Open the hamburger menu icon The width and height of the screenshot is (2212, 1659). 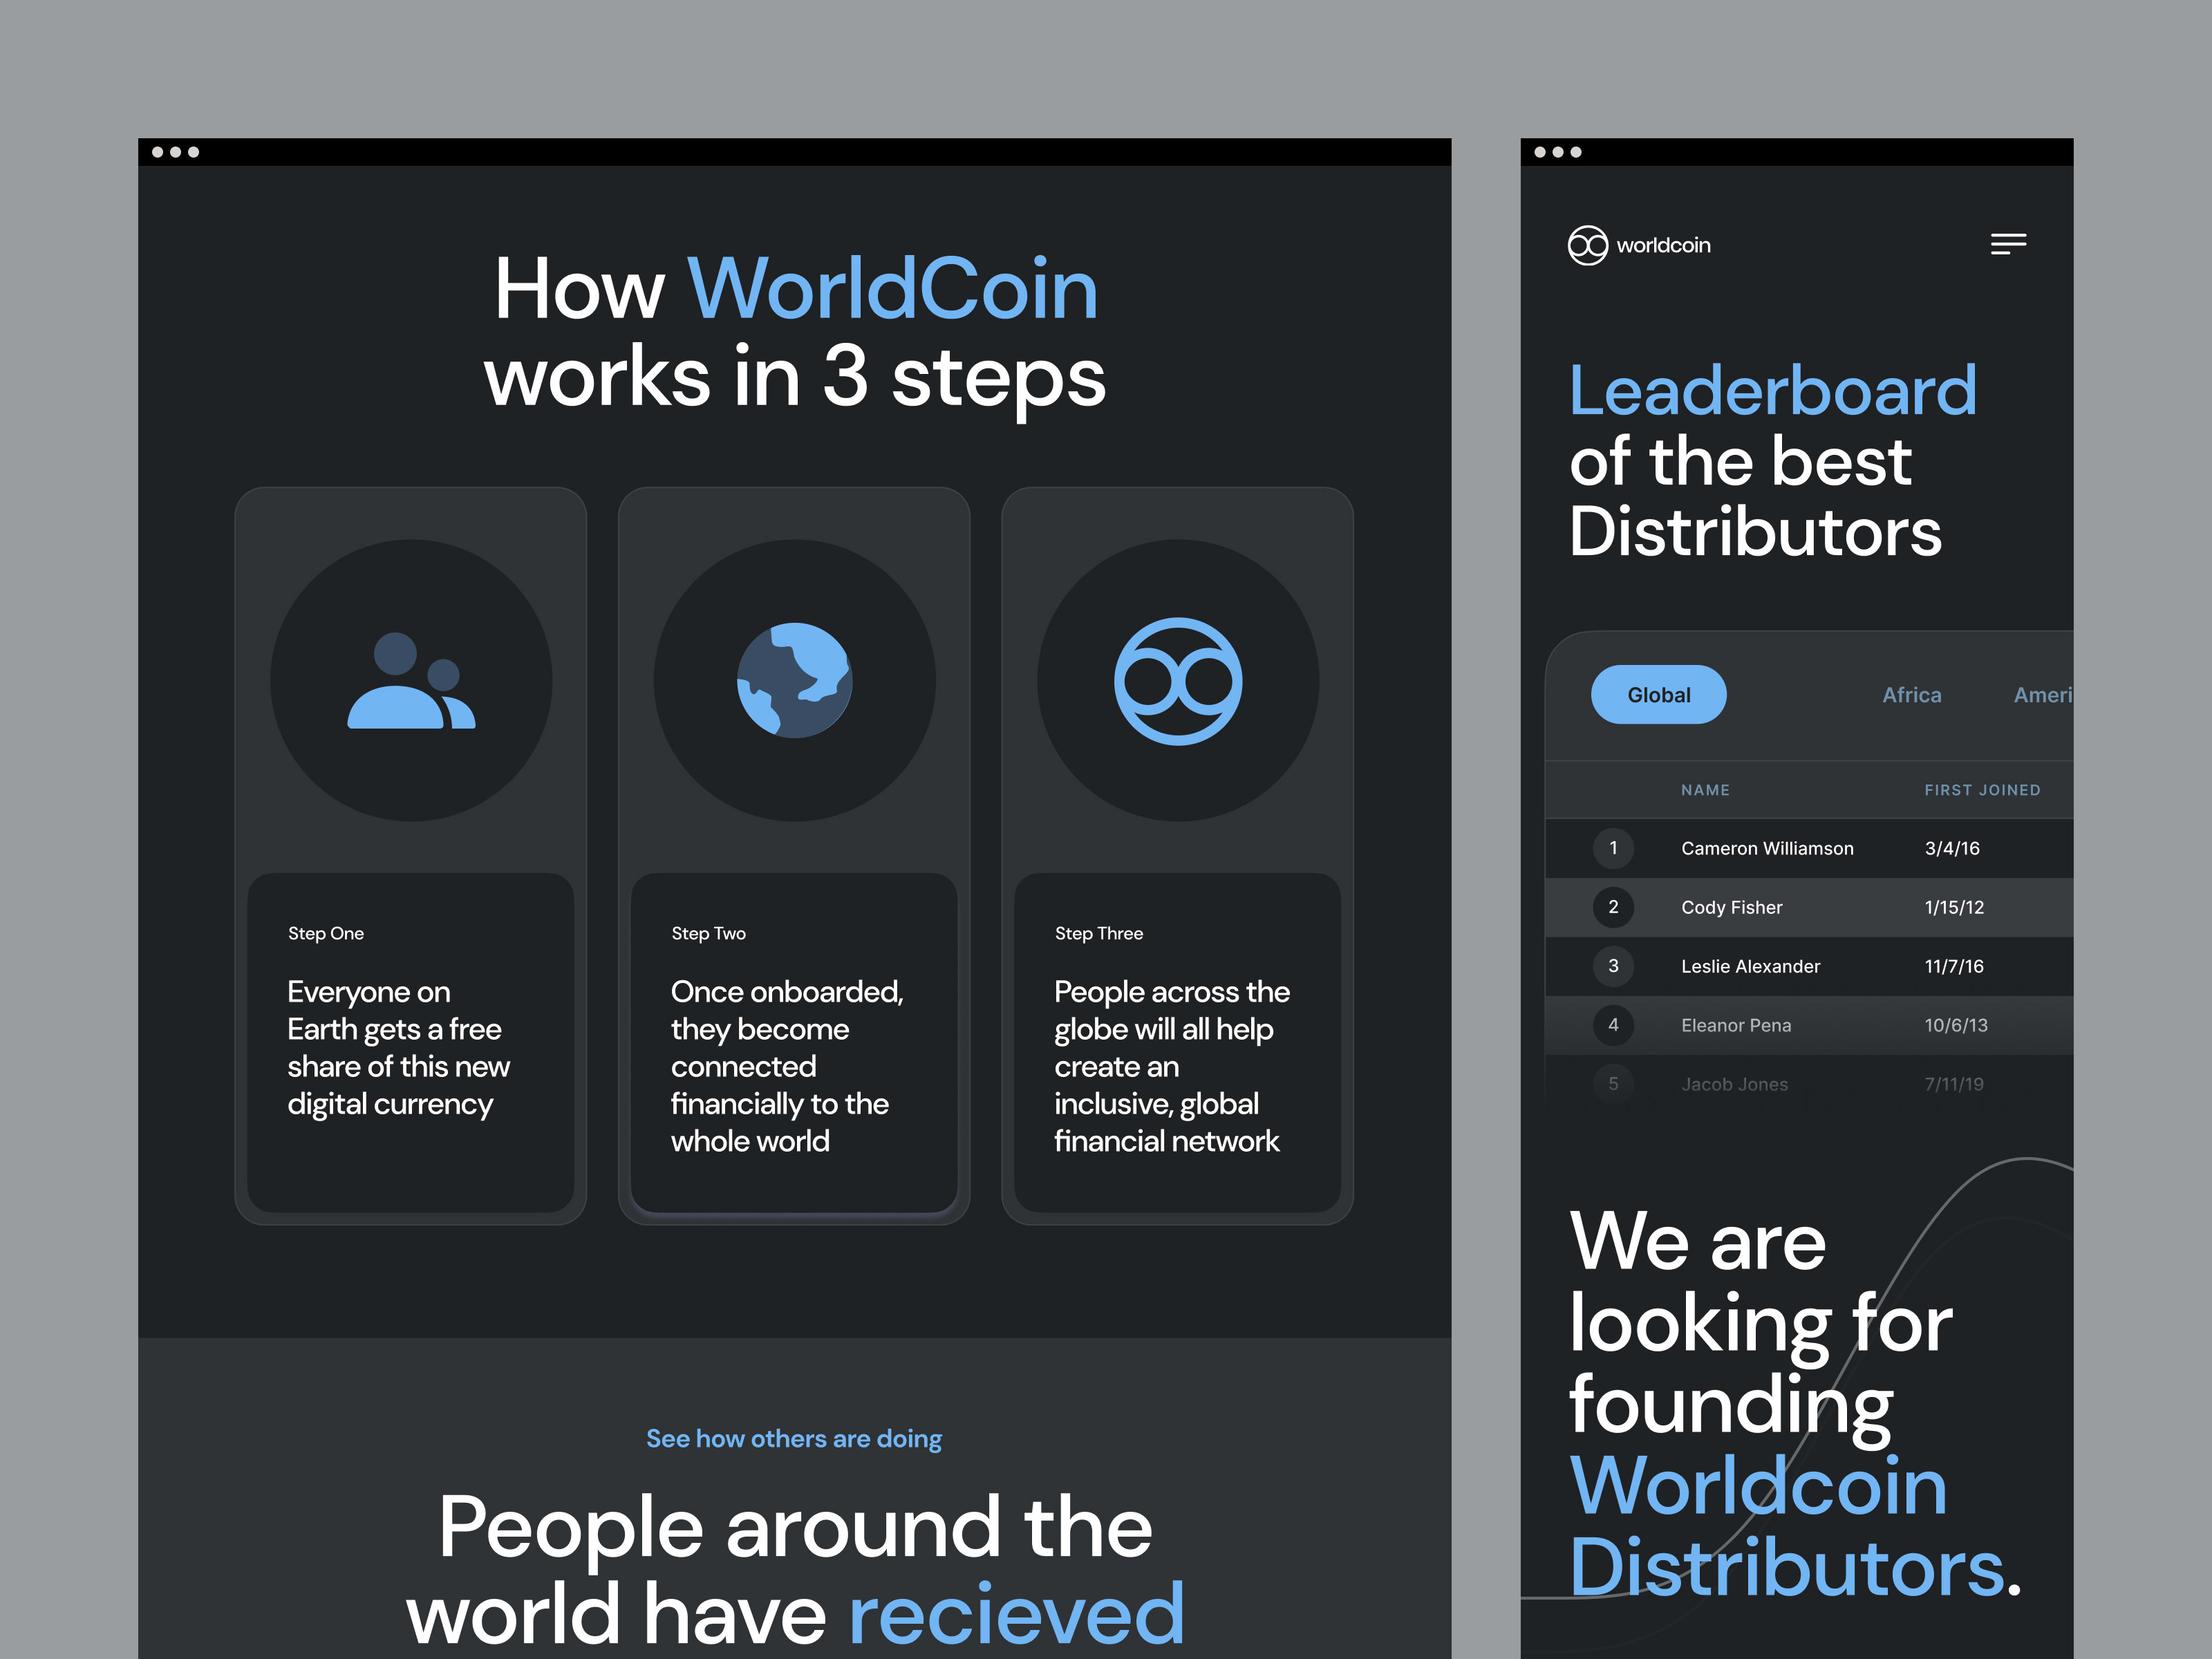coord(2008,244)
